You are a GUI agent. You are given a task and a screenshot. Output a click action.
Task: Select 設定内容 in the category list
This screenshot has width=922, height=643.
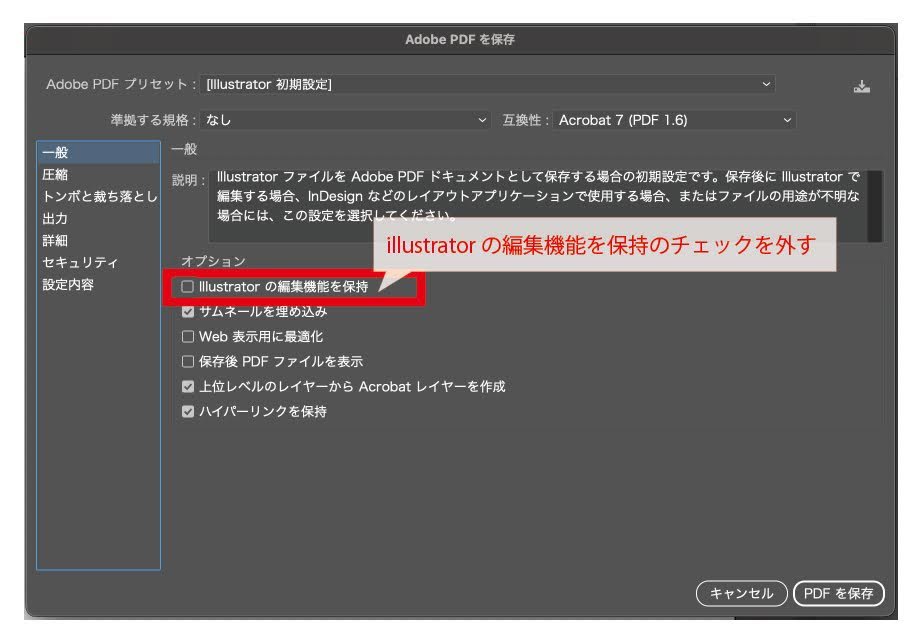pyautogui.click(x=98, y=284)
